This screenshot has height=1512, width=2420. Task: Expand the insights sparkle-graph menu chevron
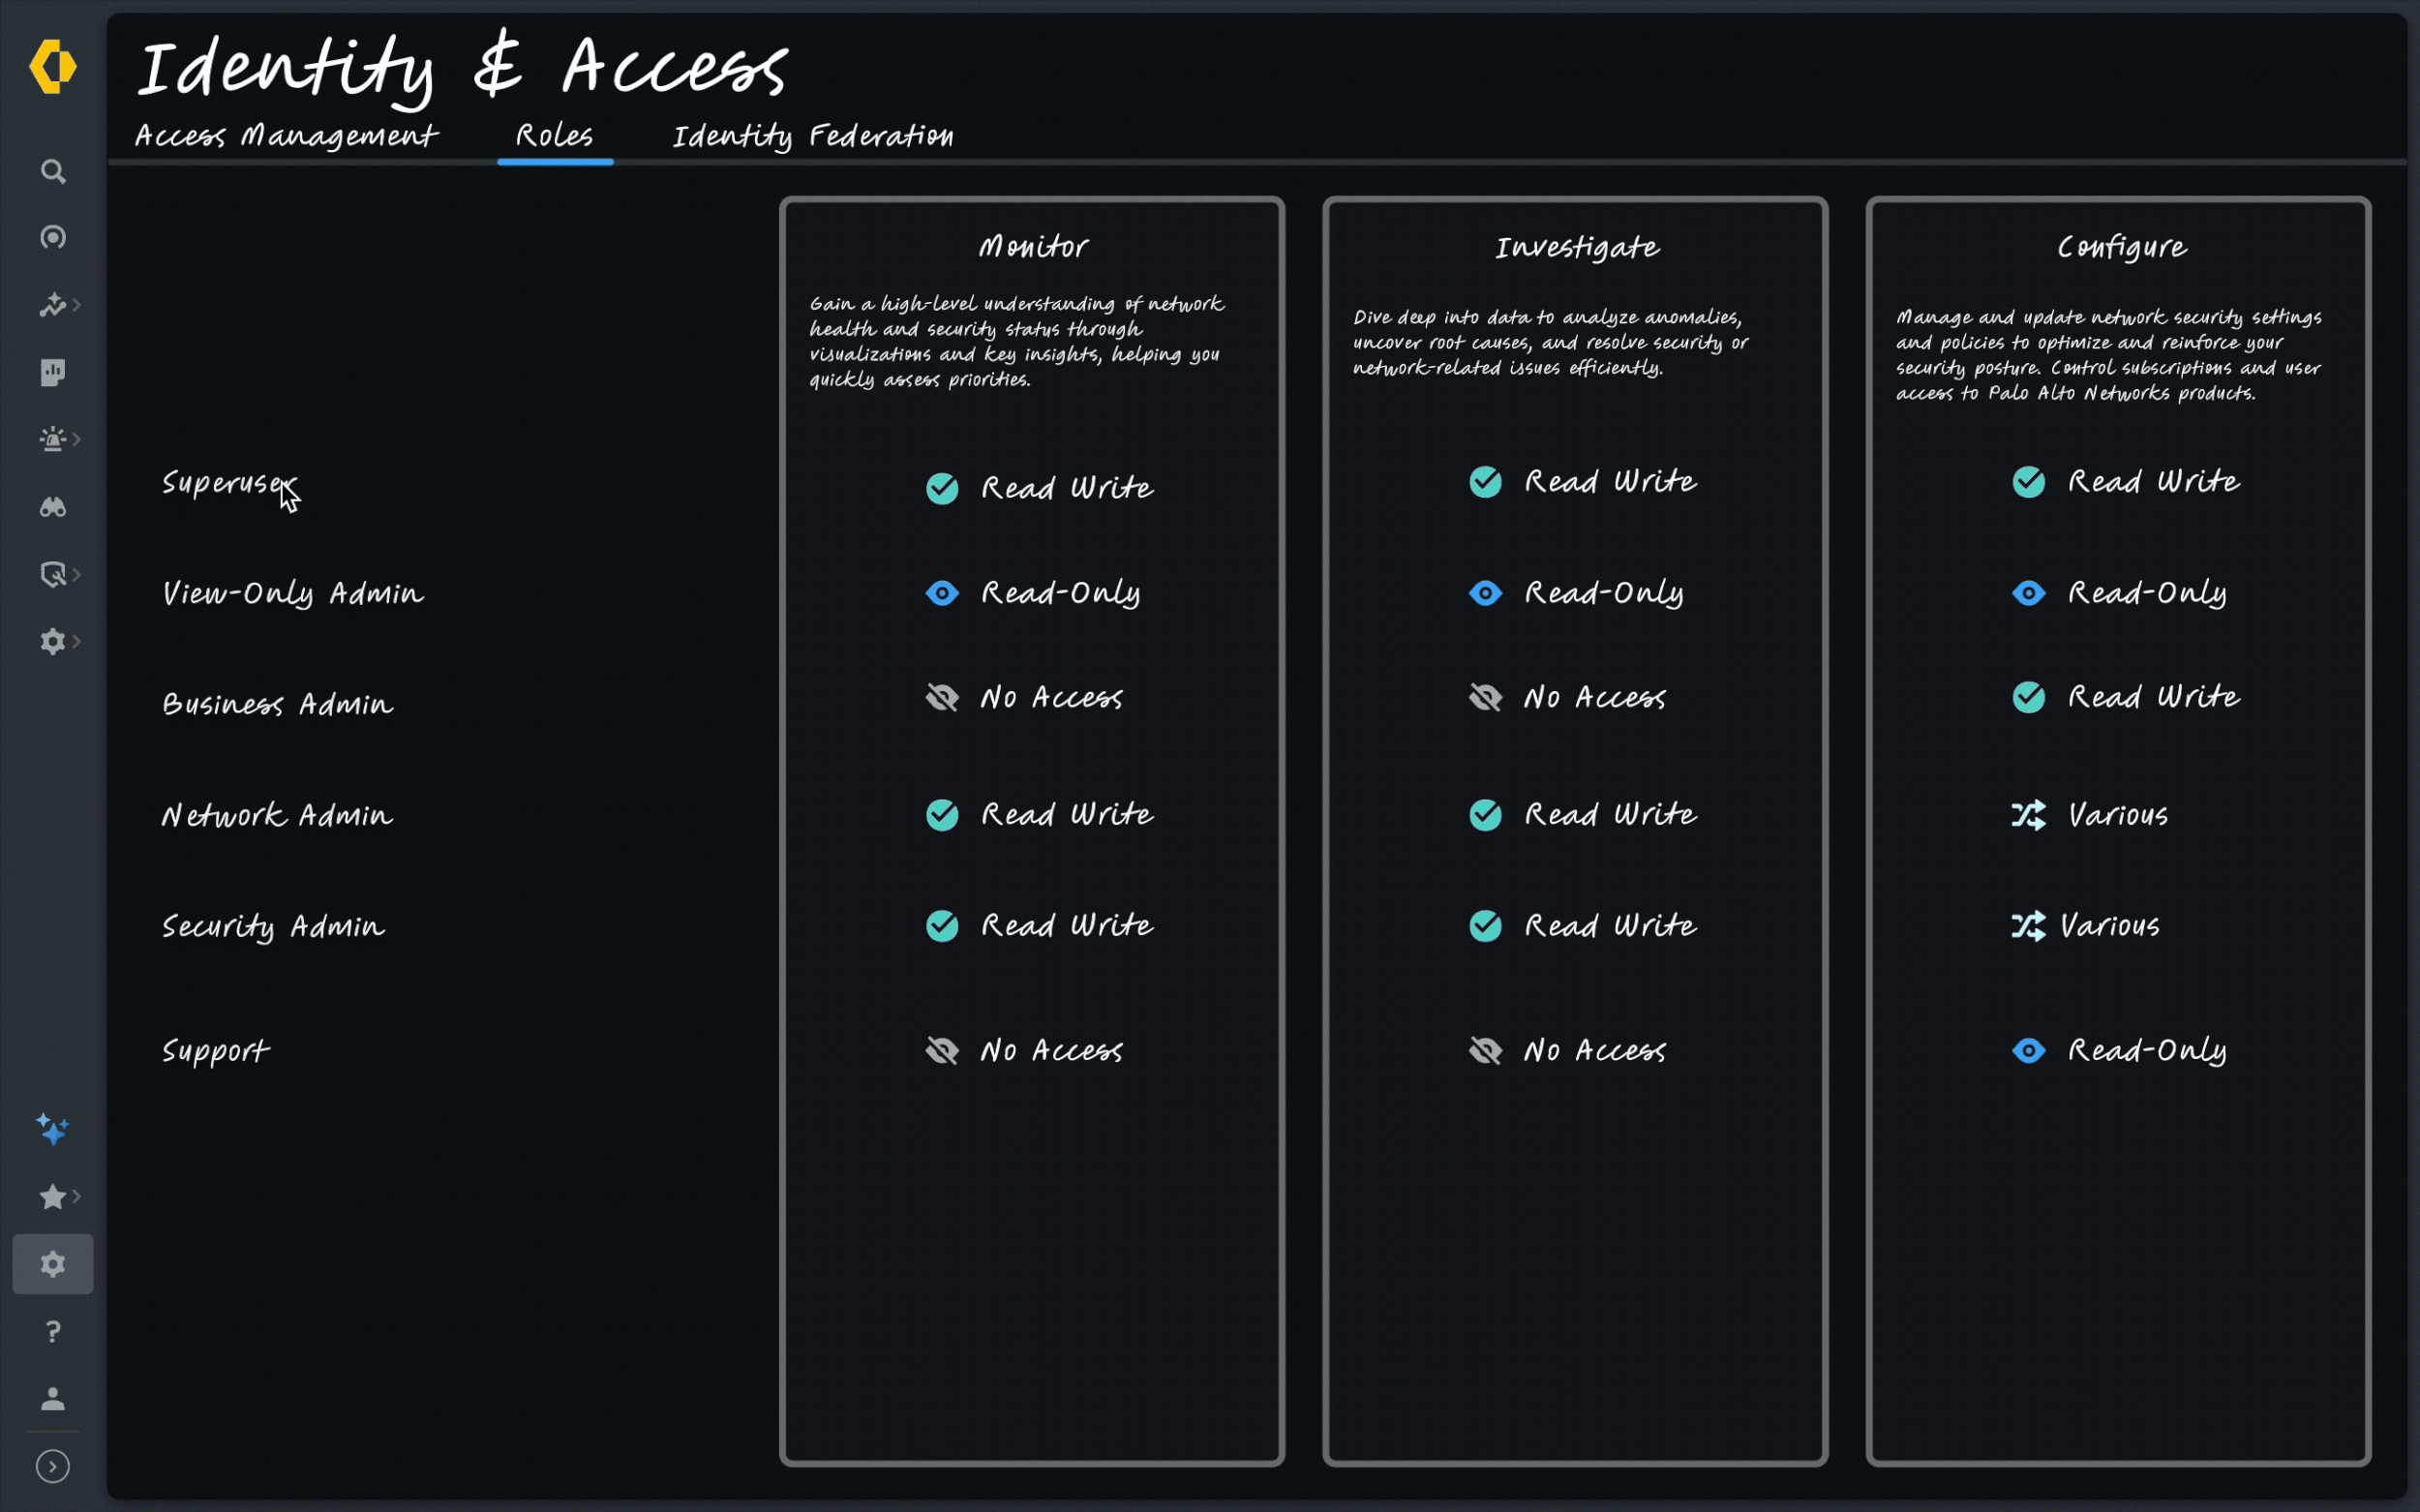tap(77, 304)
